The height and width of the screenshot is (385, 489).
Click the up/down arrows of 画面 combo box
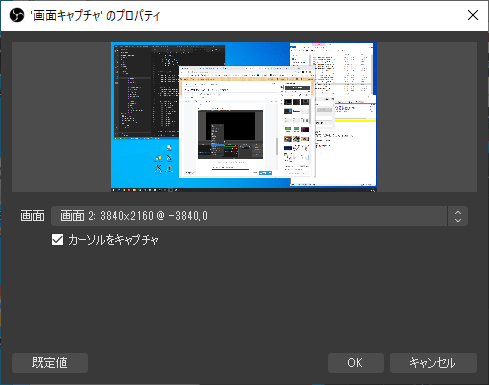pyautogui.click(x=458, y=216)
